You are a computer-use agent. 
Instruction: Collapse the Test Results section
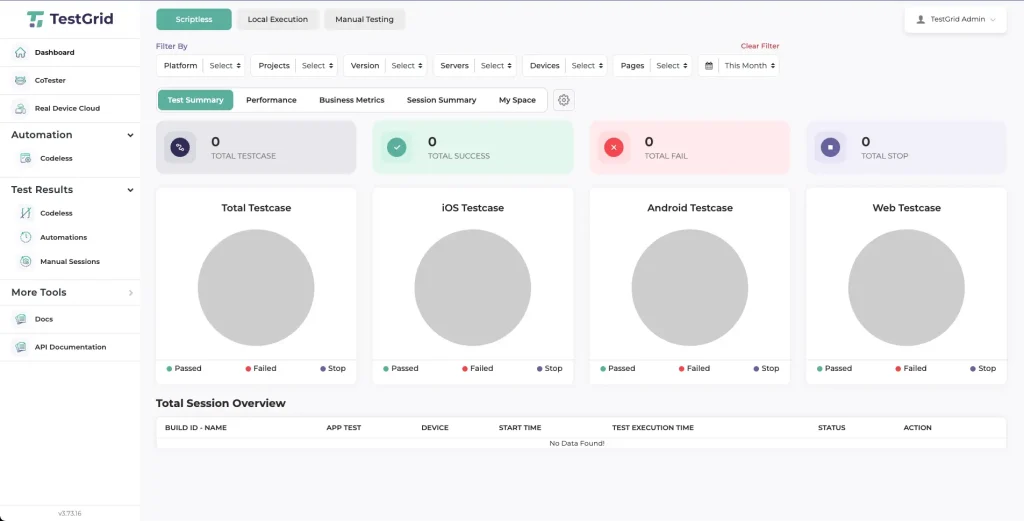pyautogui.click(x=130, y=190)
